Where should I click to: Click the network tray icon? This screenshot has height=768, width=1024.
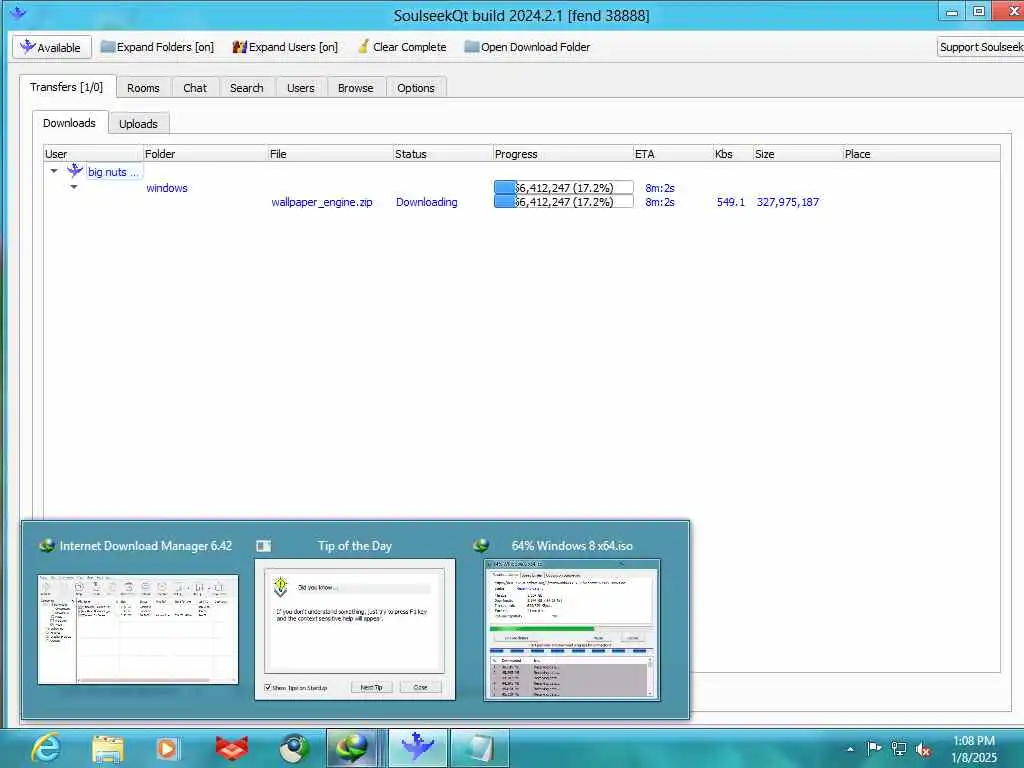[899, 749]
